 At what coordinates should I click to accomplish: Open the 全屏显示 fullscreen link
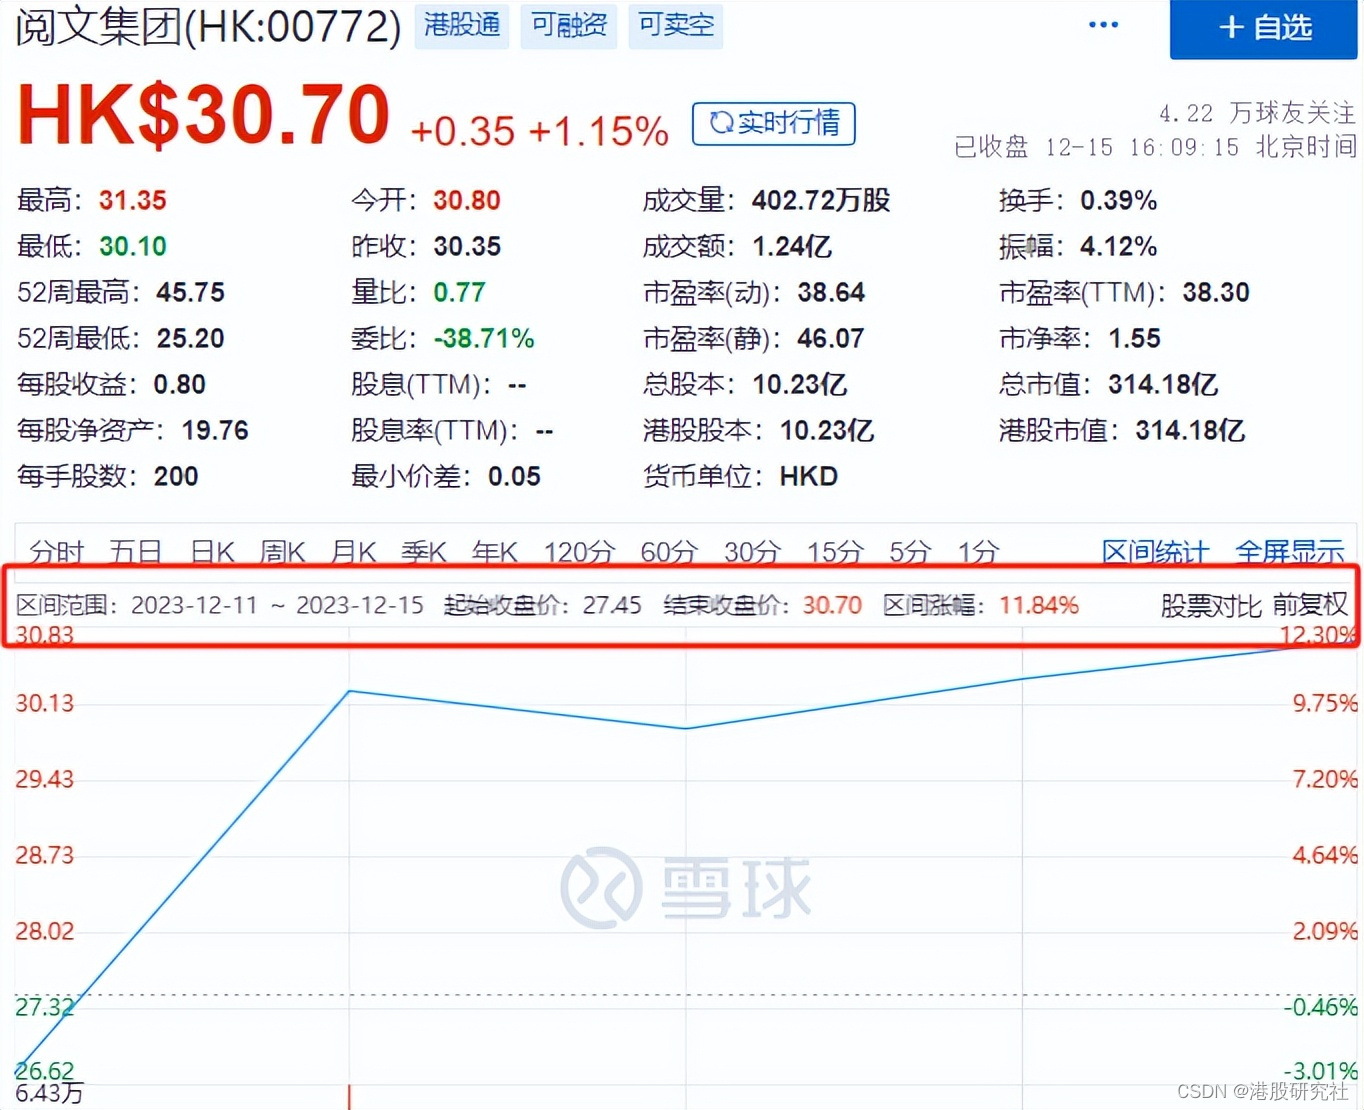[x=1290, y=551]
